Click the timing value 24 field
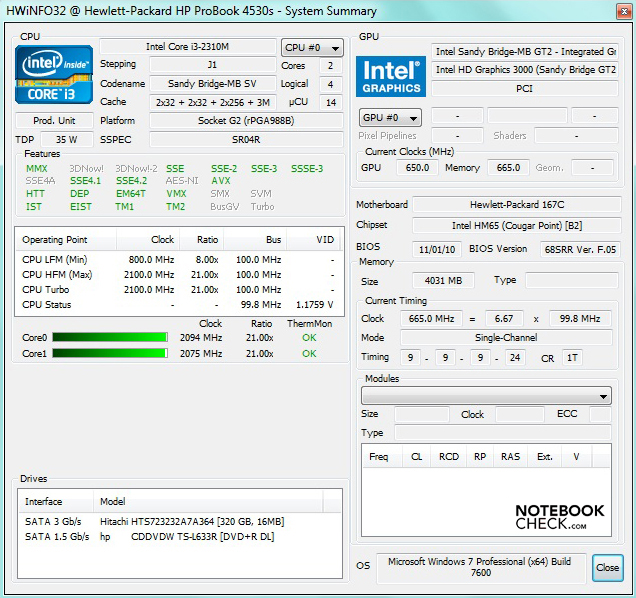 pos(515,357)
